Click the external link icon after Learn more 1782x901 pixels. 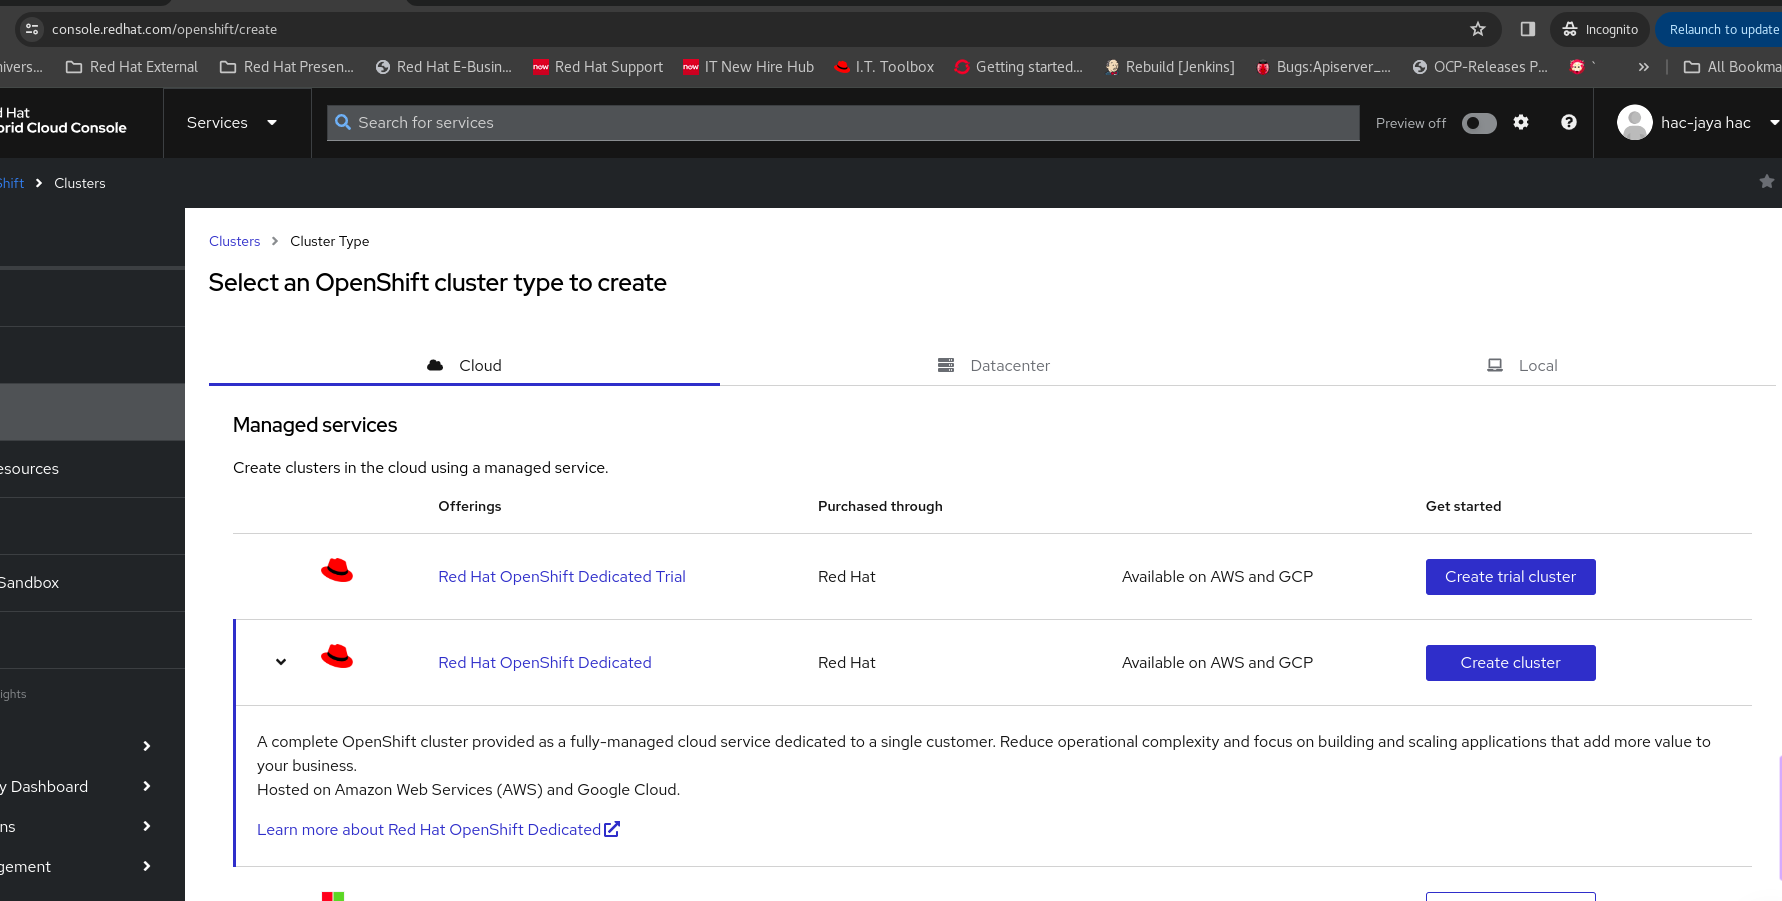[612, 829]
